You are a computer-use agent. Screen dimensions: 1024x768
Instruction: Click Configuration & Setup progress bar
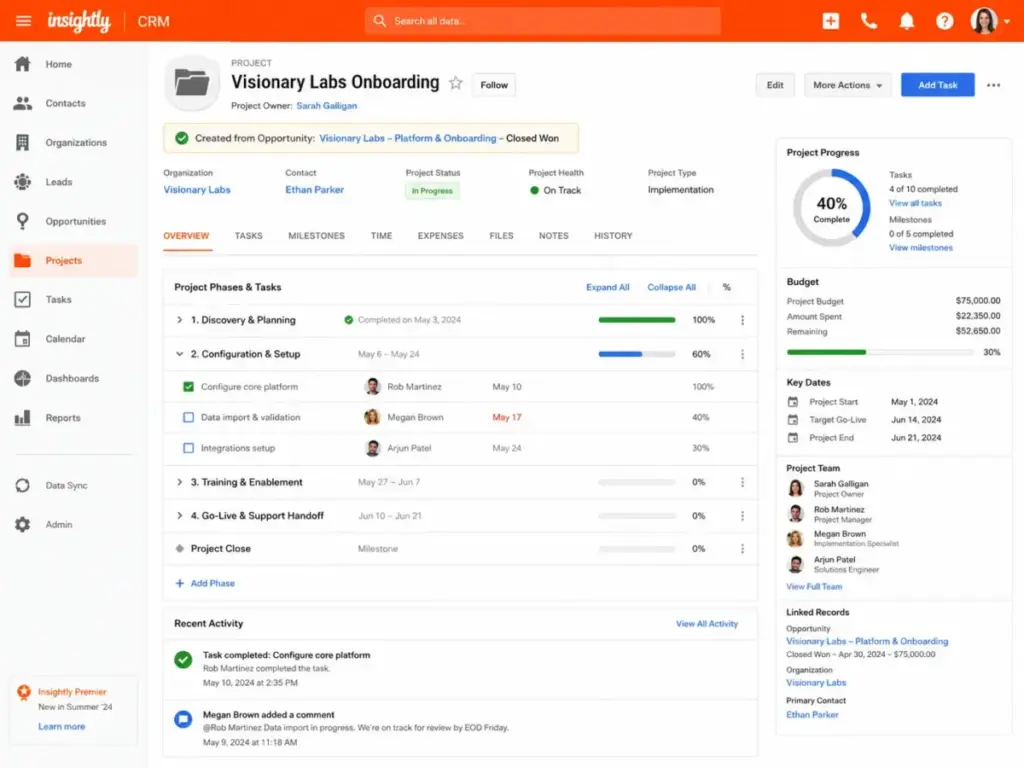click(637, 354)
